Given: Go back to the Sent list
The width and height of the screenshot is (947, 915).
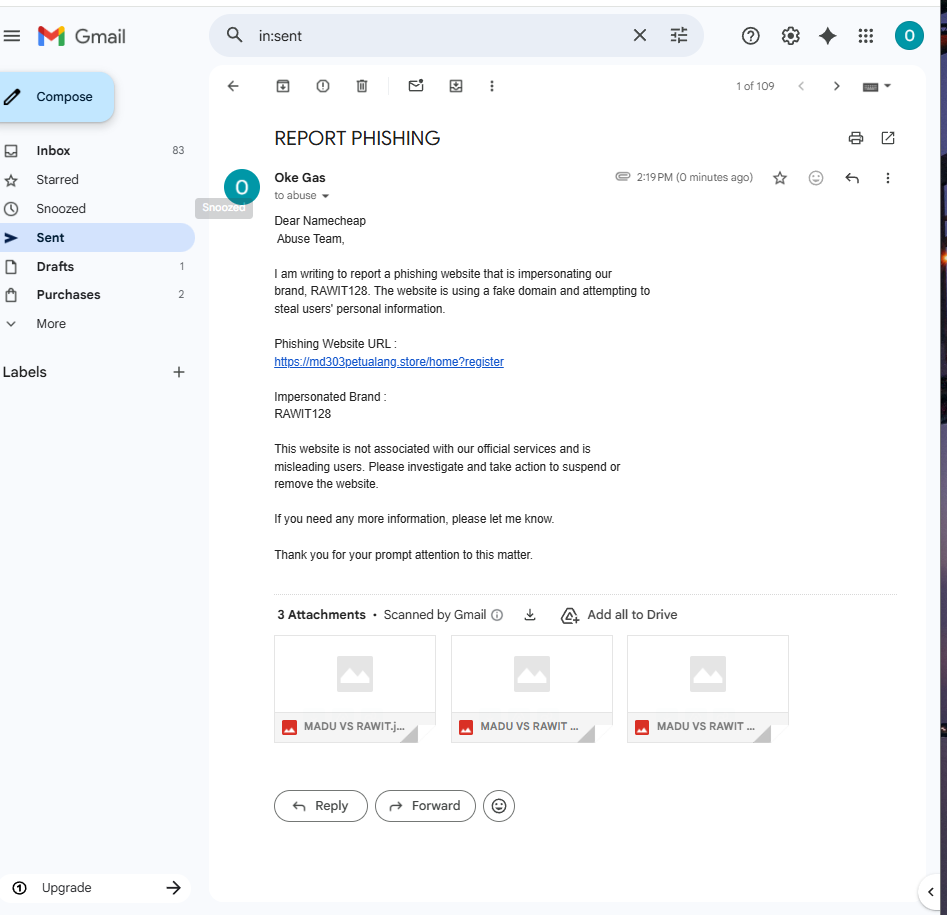Looking at the screenshot, I should tap(233, 86).
